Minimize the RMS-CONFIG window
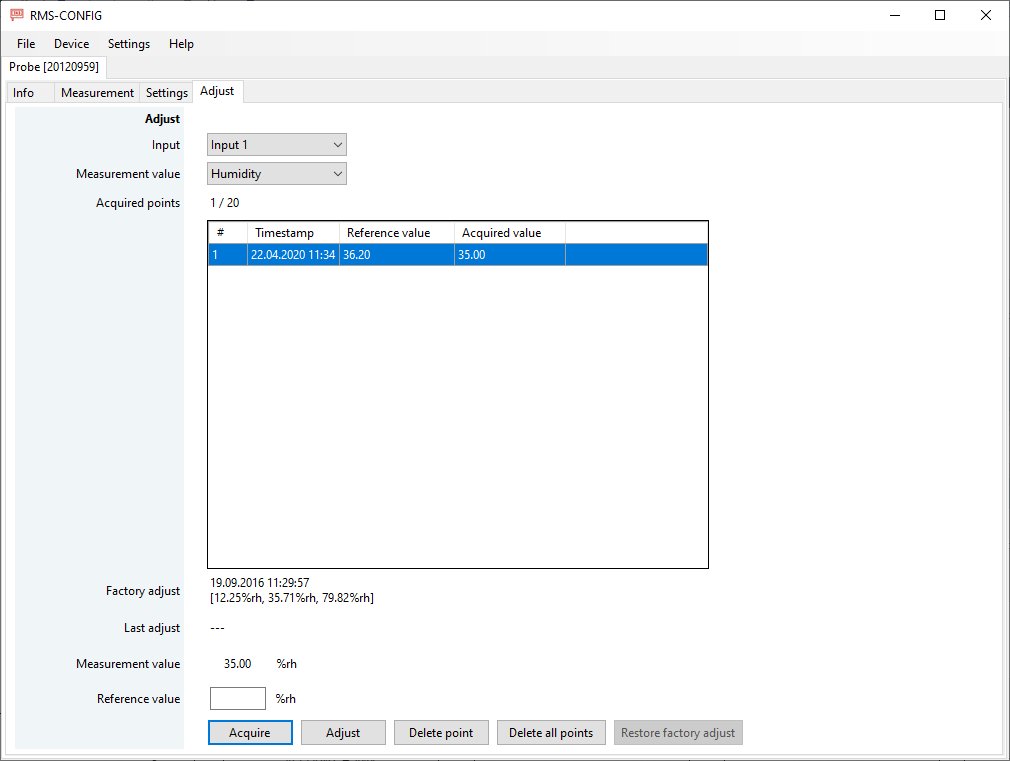This screenshot has width=1010, height=761. click(895, 15)
